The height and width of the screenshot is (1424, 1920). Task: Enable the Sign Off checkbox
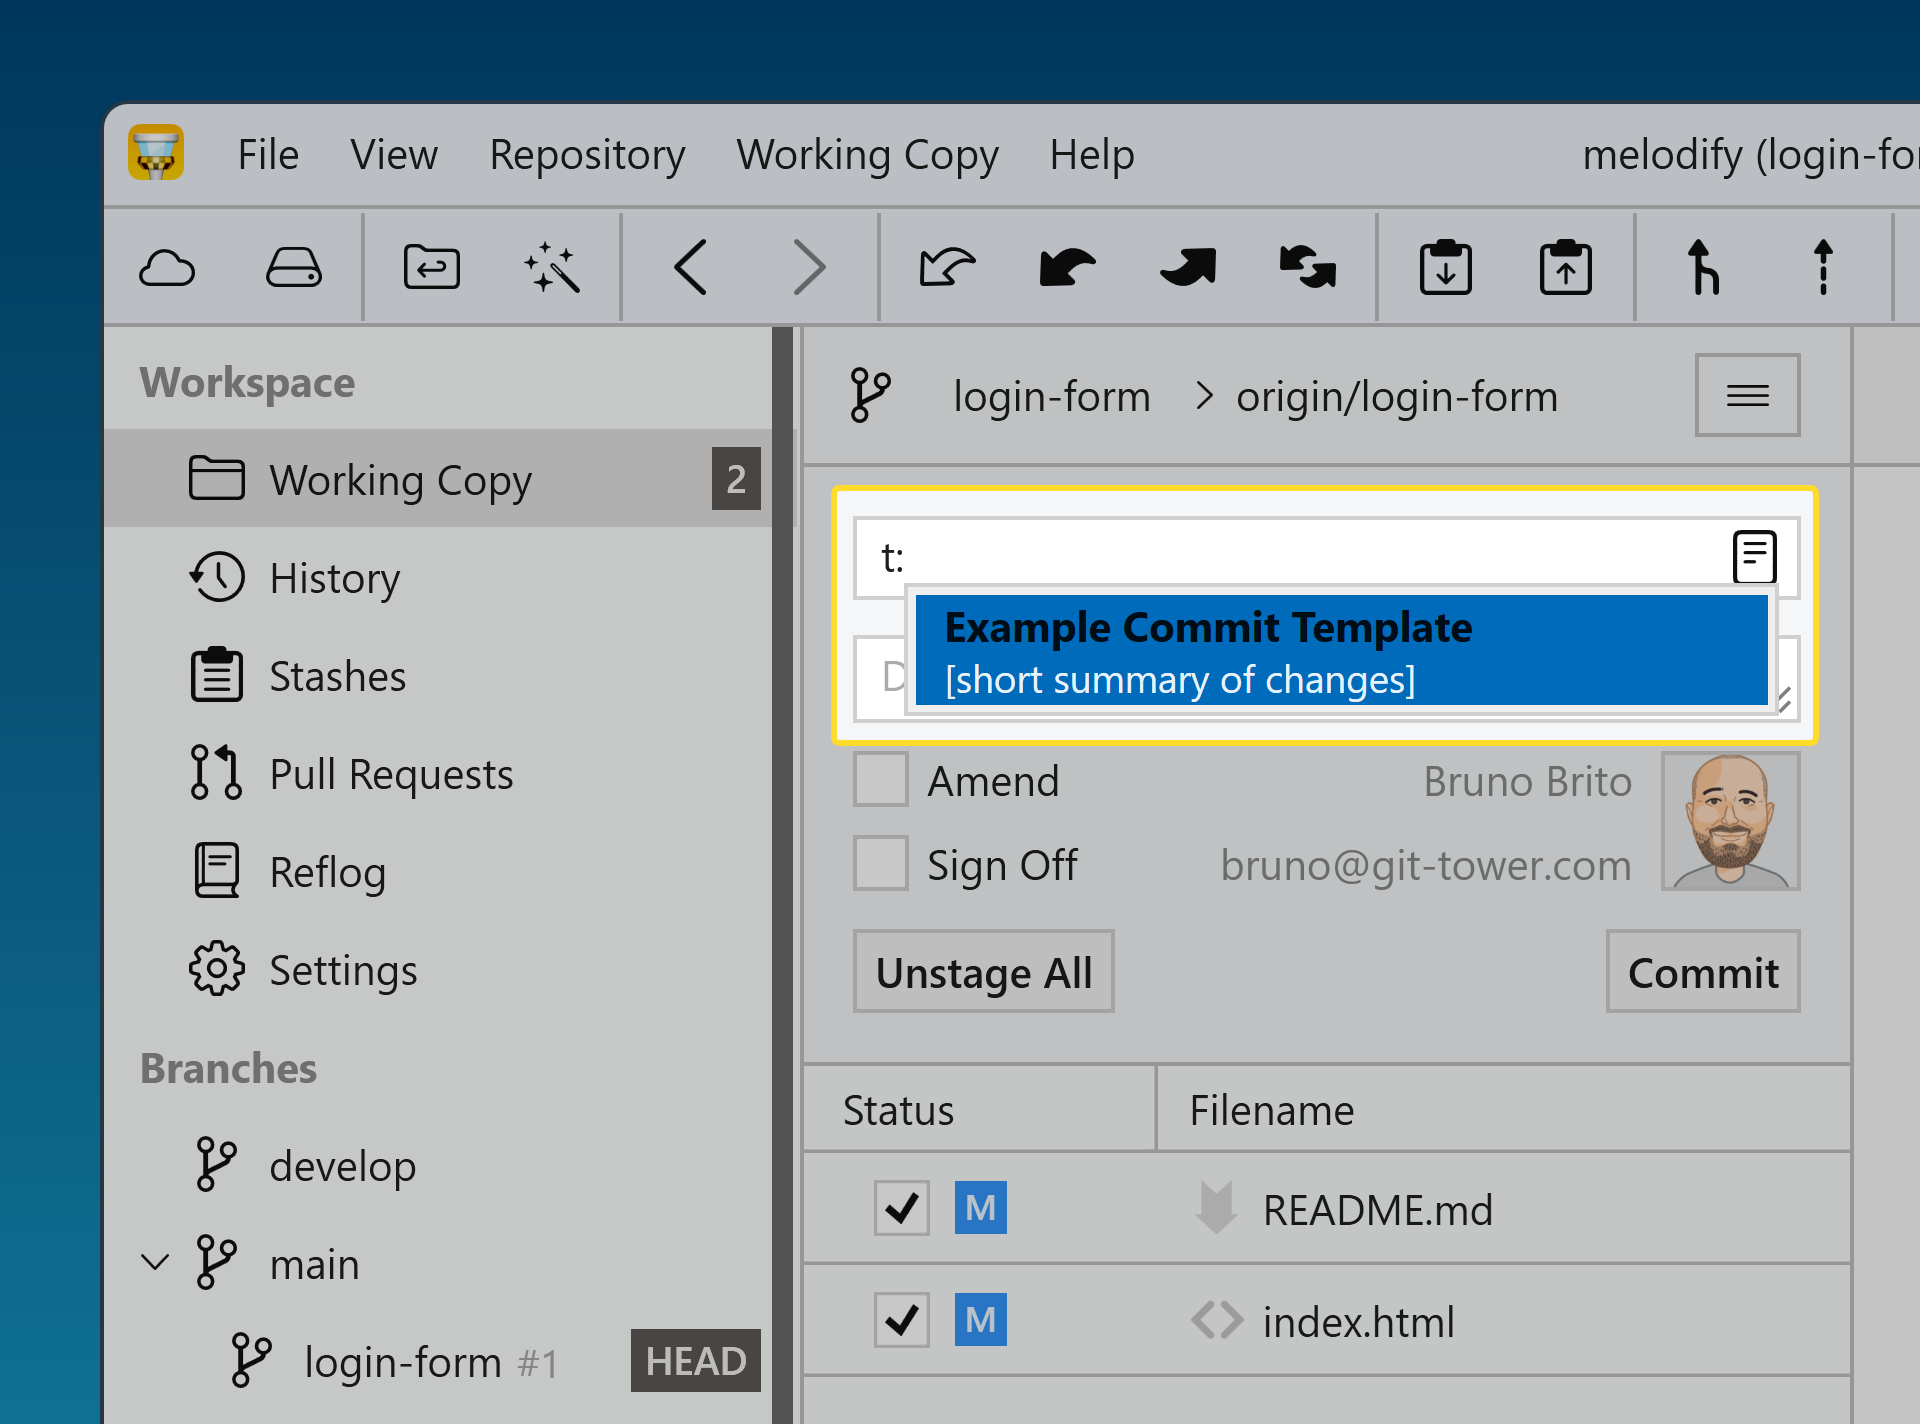click(880, 864)
